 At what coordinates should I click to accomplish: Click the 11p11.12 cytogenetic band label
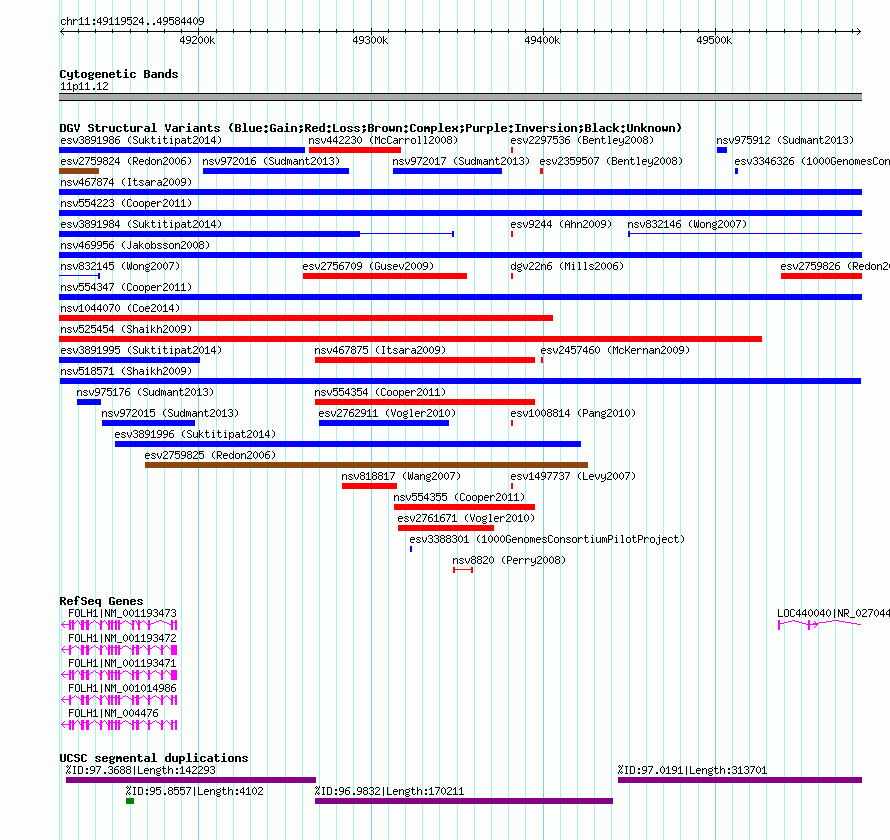[84, 86]
